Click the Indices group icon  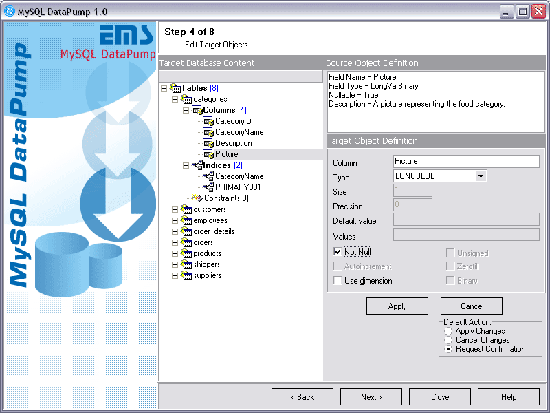coord(197,165)
